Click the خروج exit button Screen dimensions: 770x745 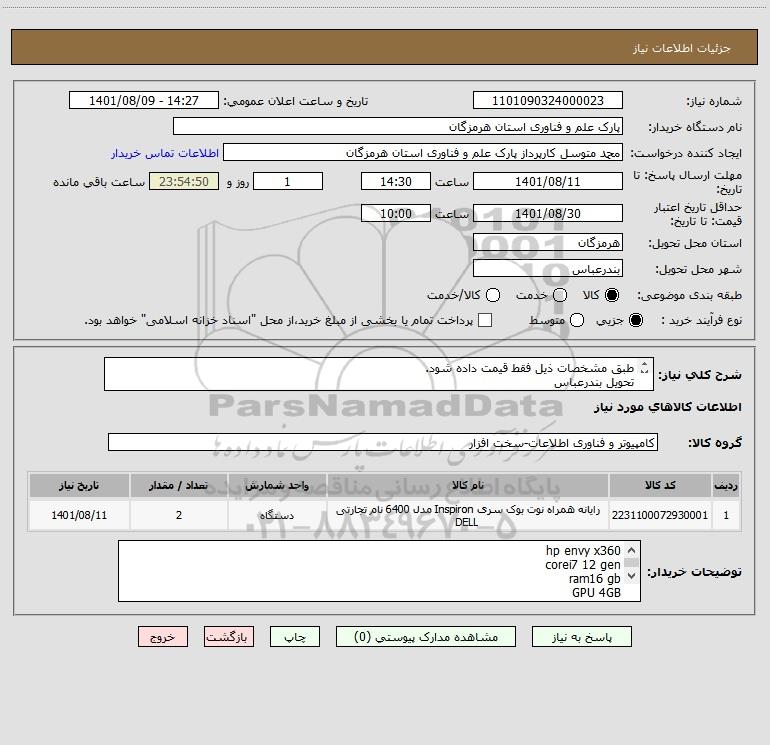(x=163, y=637)
